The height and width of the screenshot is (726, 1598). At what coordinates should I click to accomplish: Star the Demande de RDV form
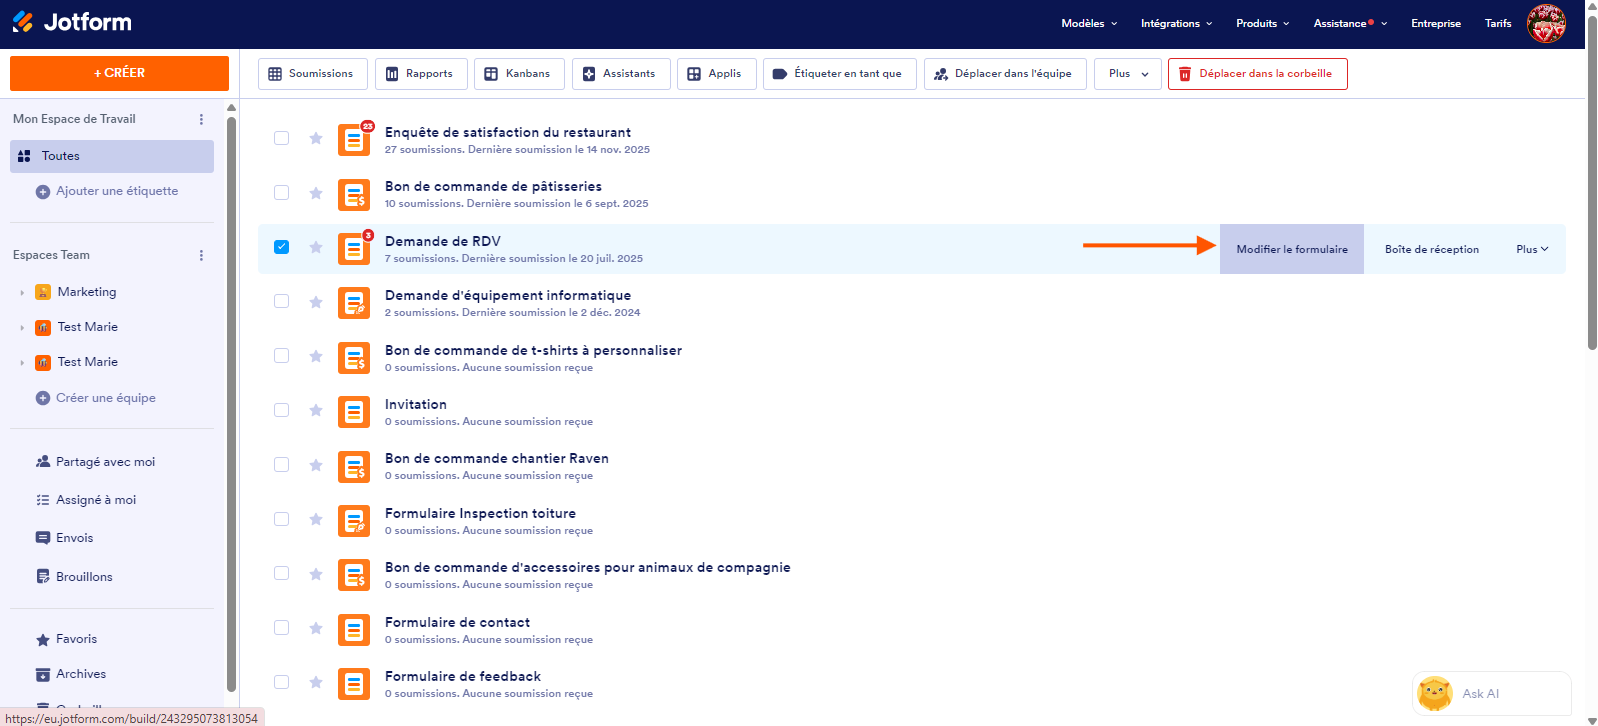pyautogui.click(x=316, y=247)
